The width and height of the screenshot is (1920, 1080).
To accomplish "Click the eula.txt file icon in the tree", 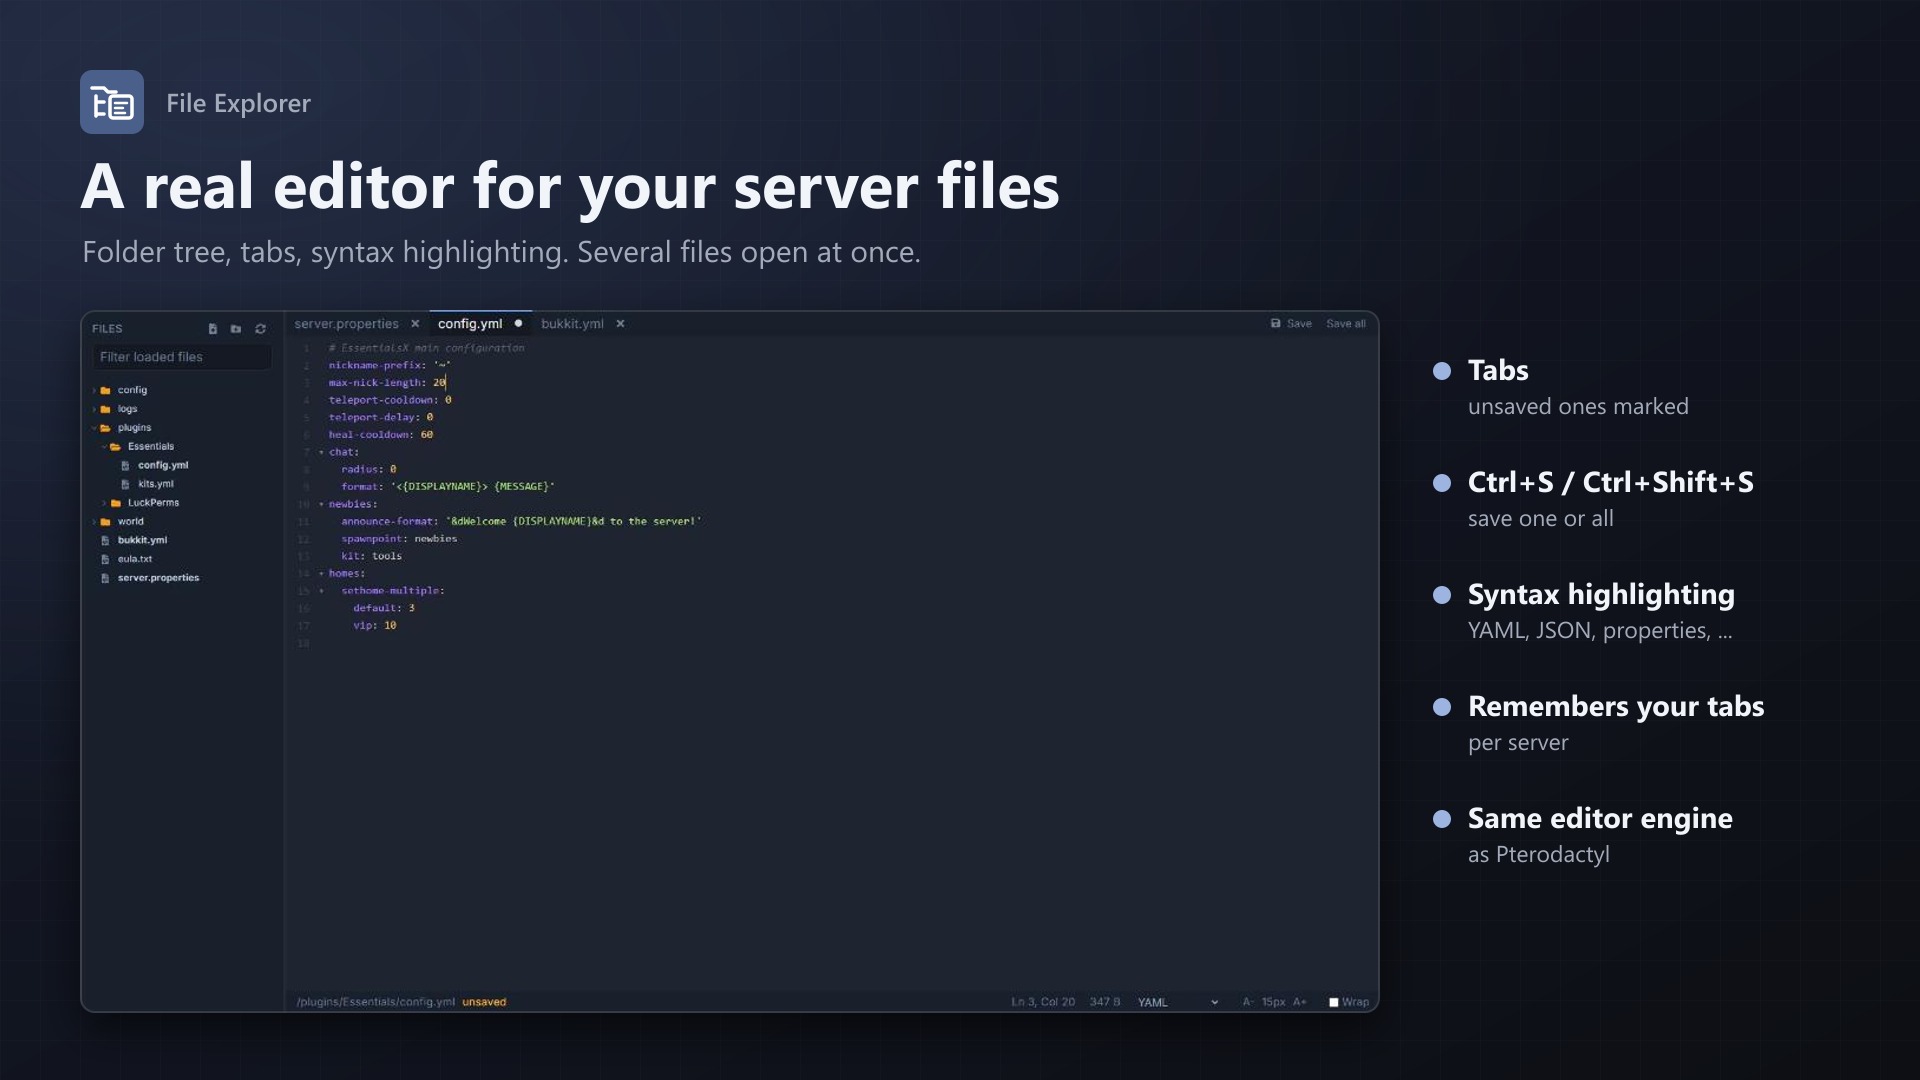I will click(105, 559).
